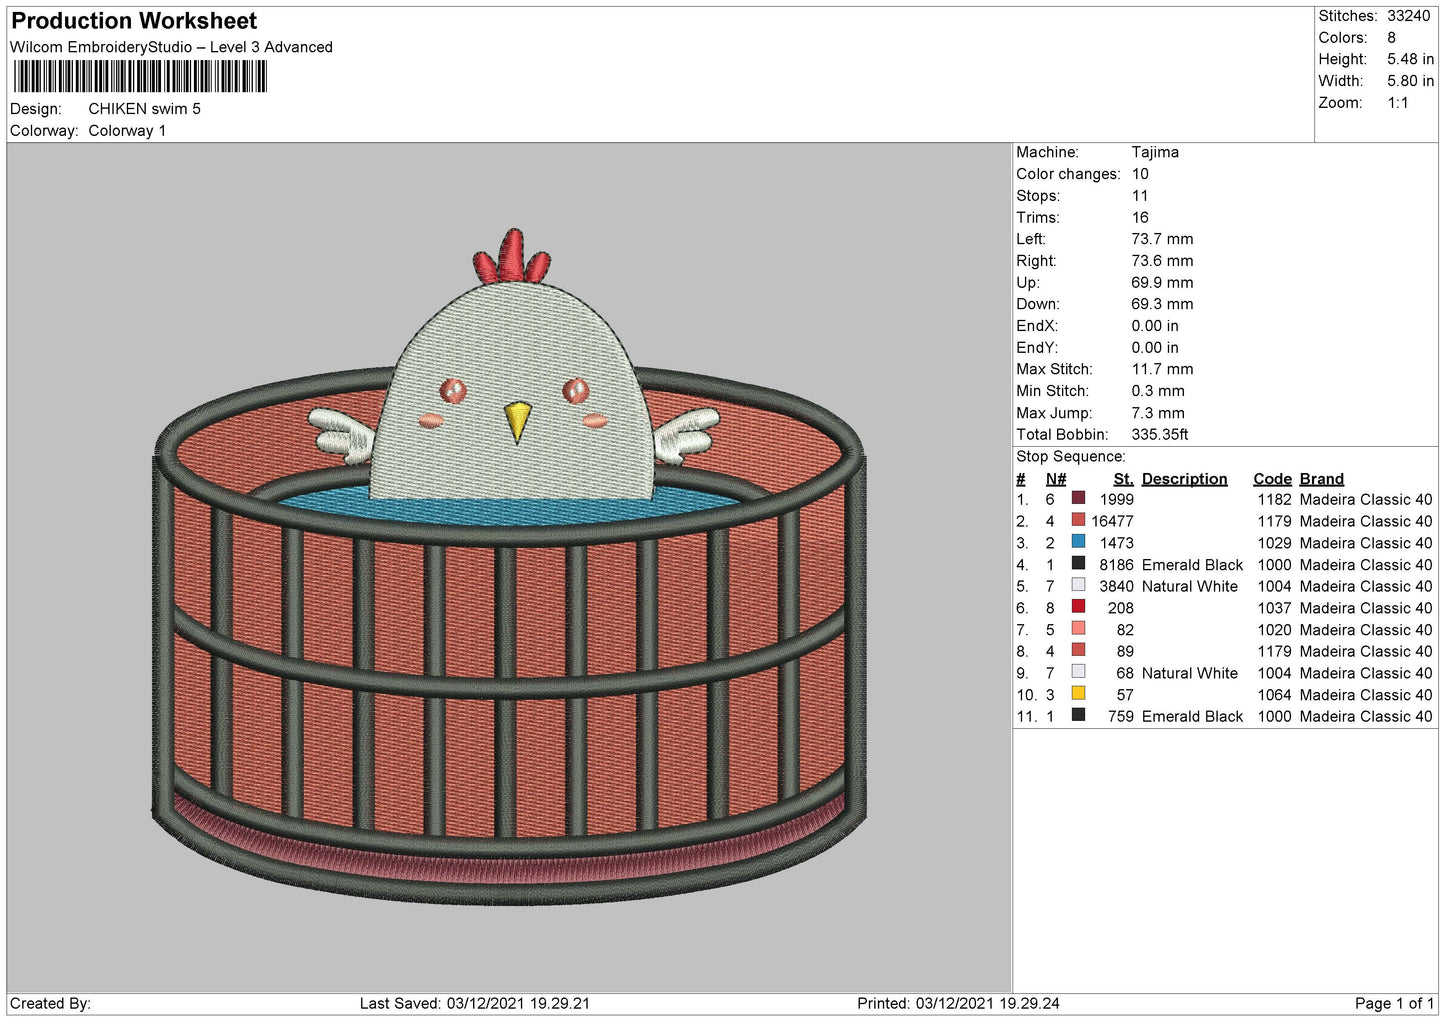Click the 'Stop Sequence:' label
Screen dimensions: 1445x1021
pos(1071,457)
